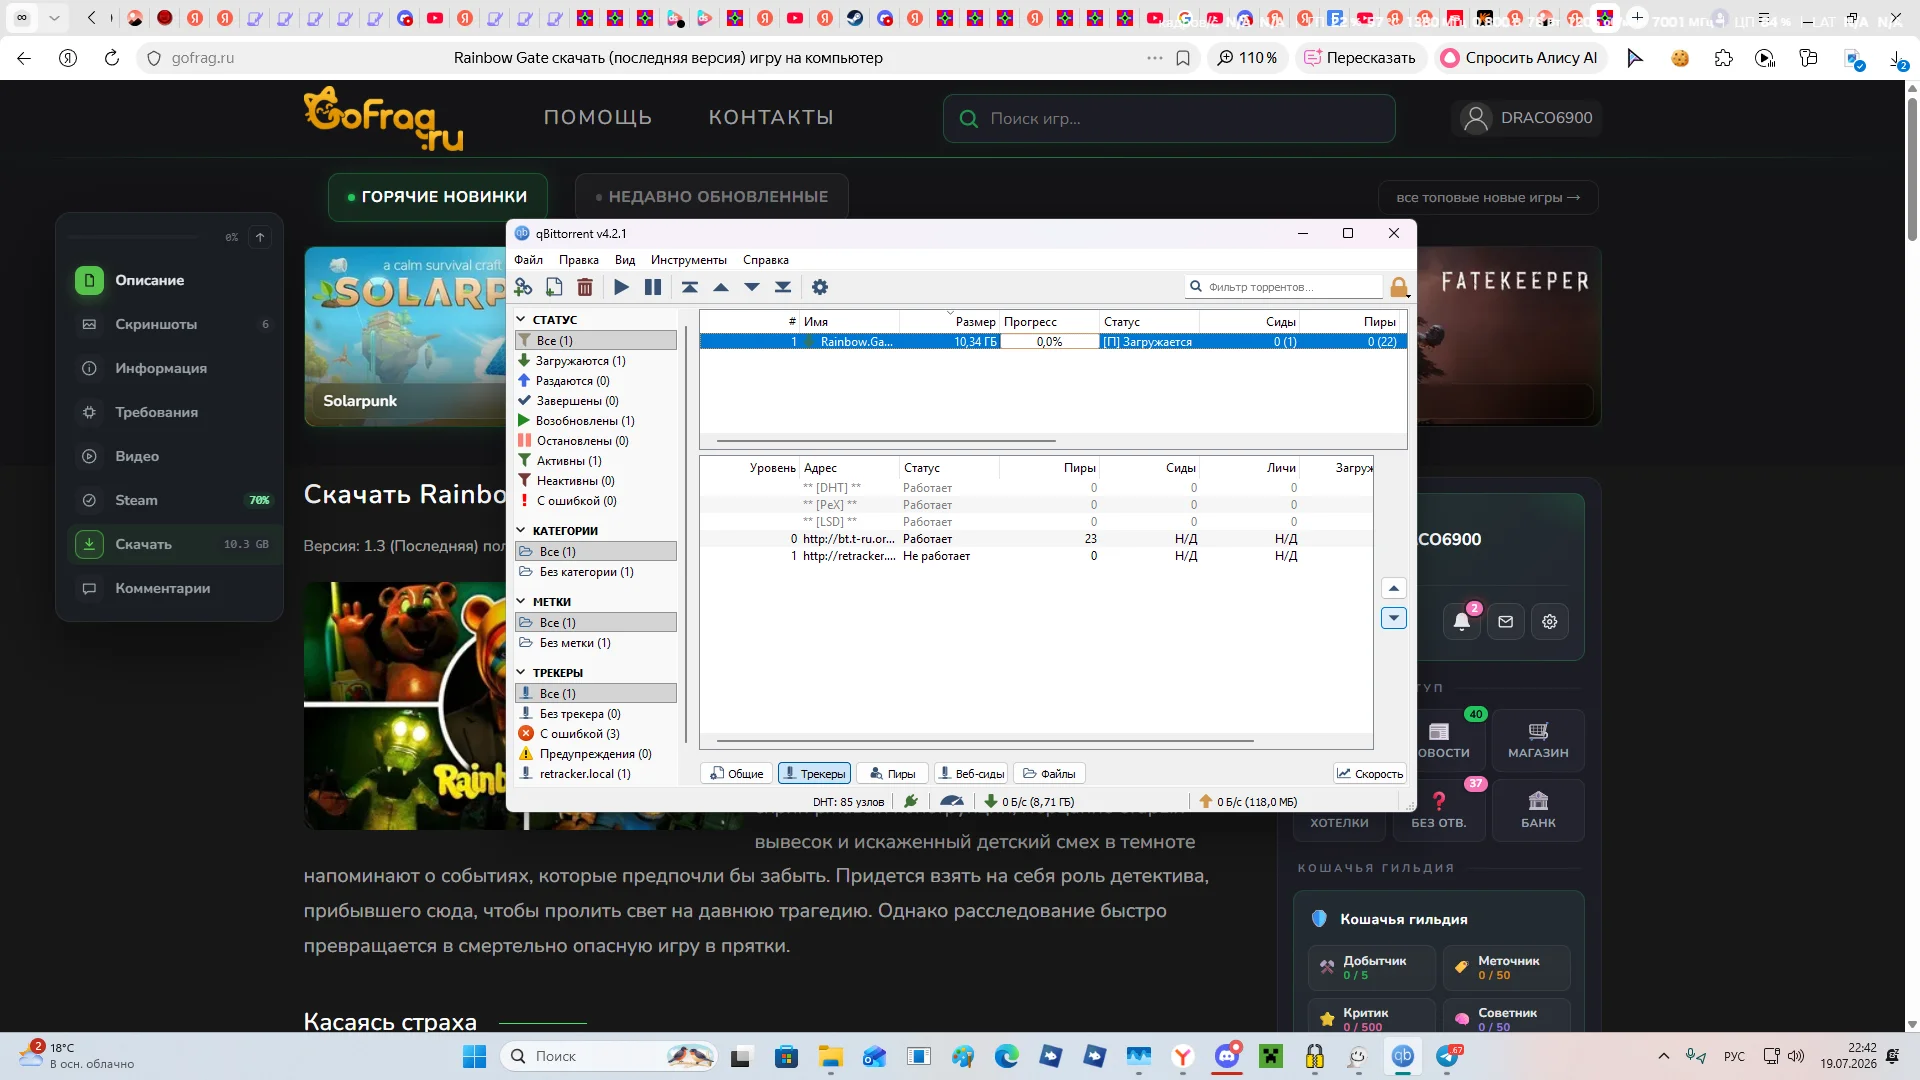Open the Вид menu in qBittorrent
Screen dimensions: 1920x1080
tap(625, 260)
